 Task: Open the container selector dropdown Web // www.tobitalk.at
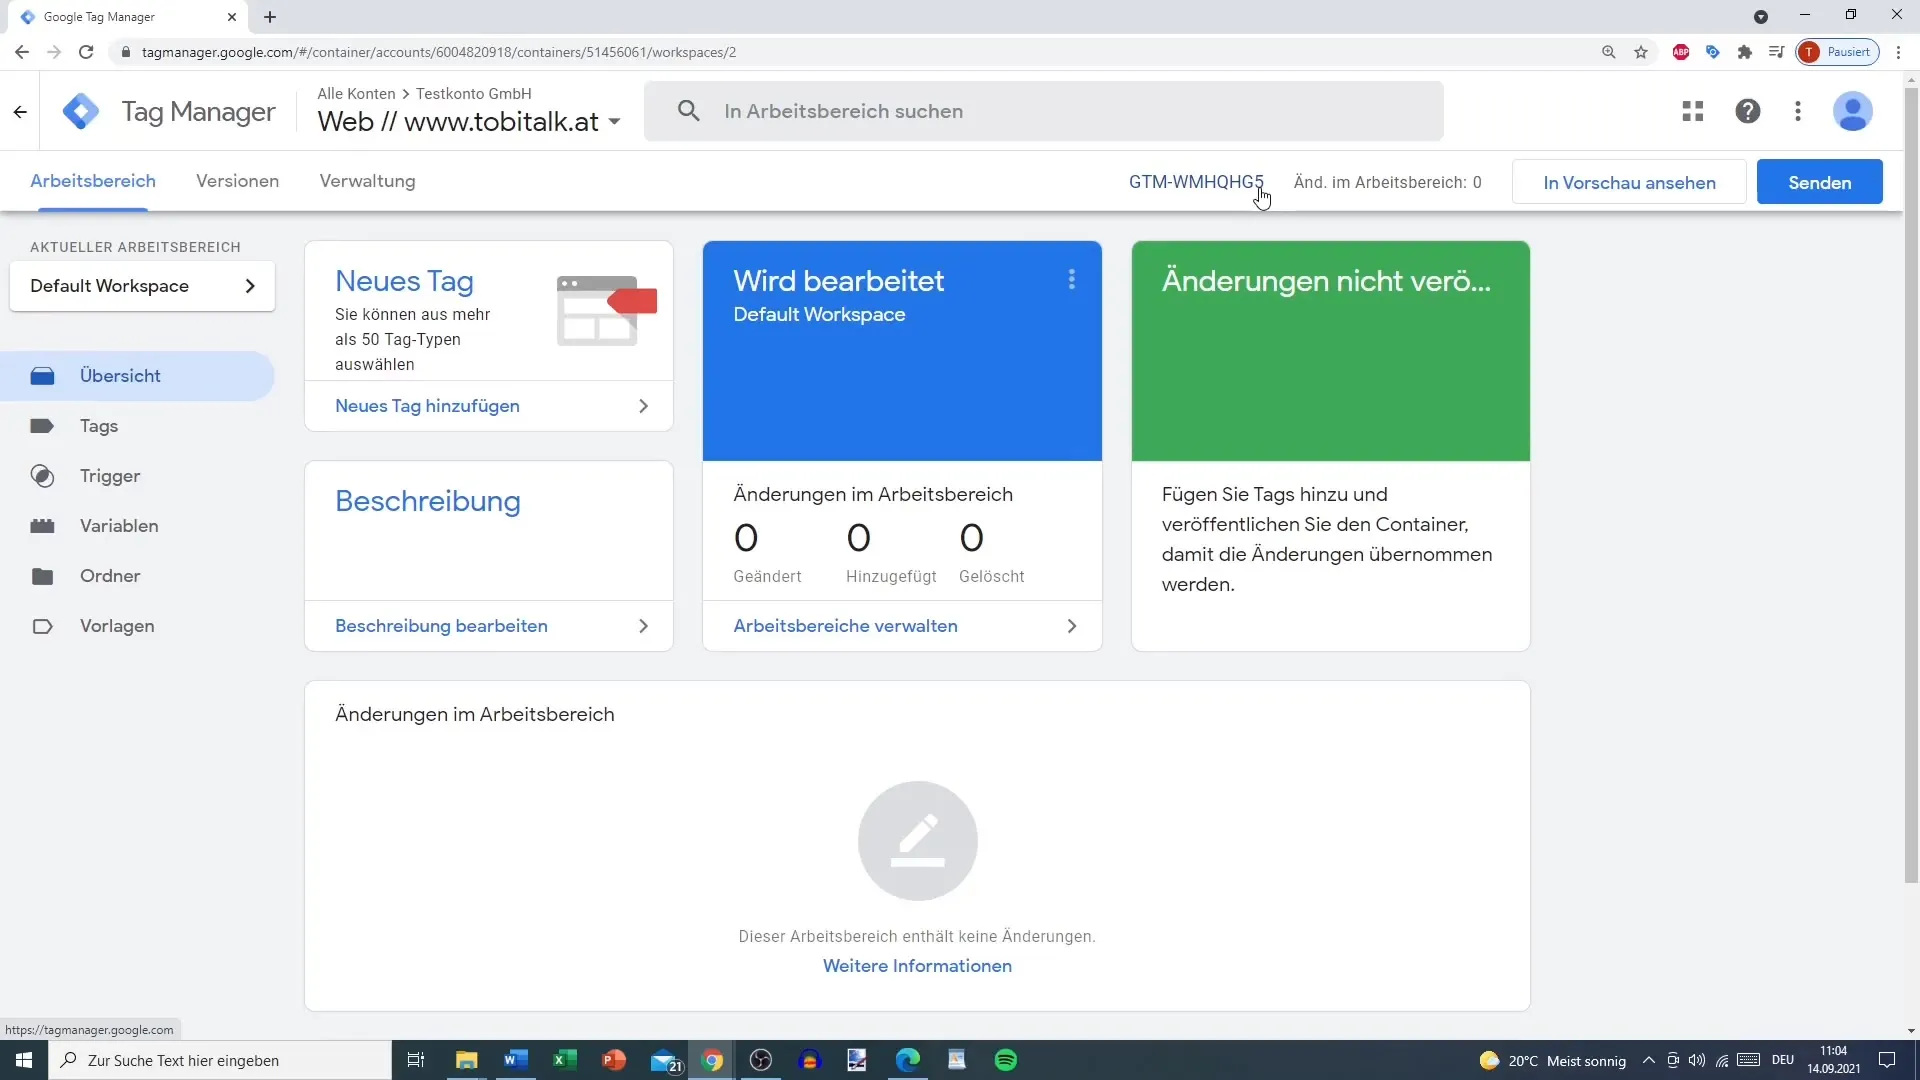click(469, 122)
